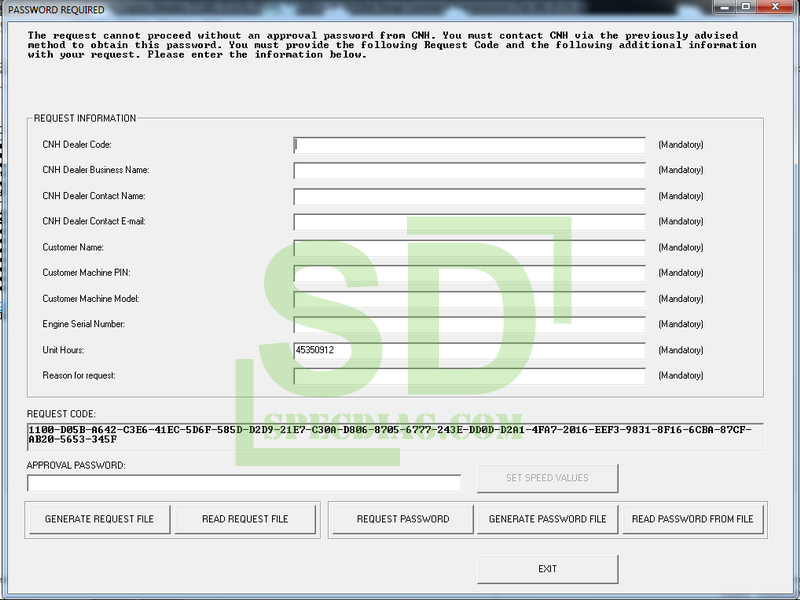Click the Request Password button
The height and width of the screenshot is (600, 800).
(403, 519)
